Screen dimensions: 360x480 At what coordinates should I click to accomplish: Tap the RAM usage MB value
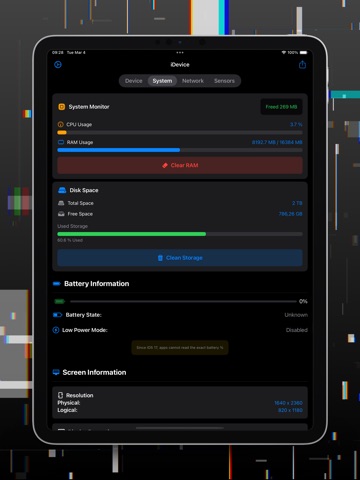(277, 142)
